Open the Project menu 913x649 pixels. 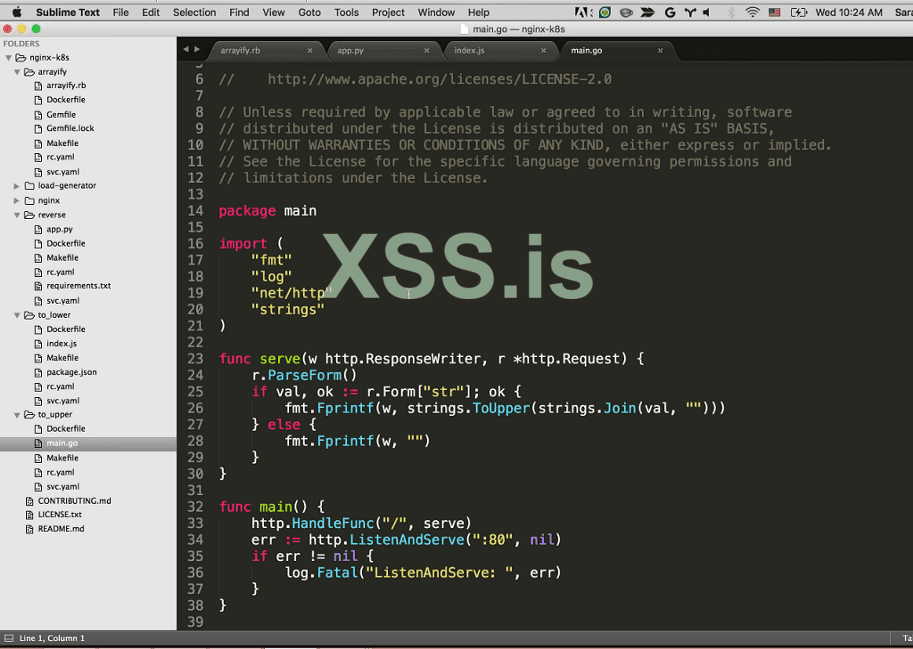coord(388,12)
